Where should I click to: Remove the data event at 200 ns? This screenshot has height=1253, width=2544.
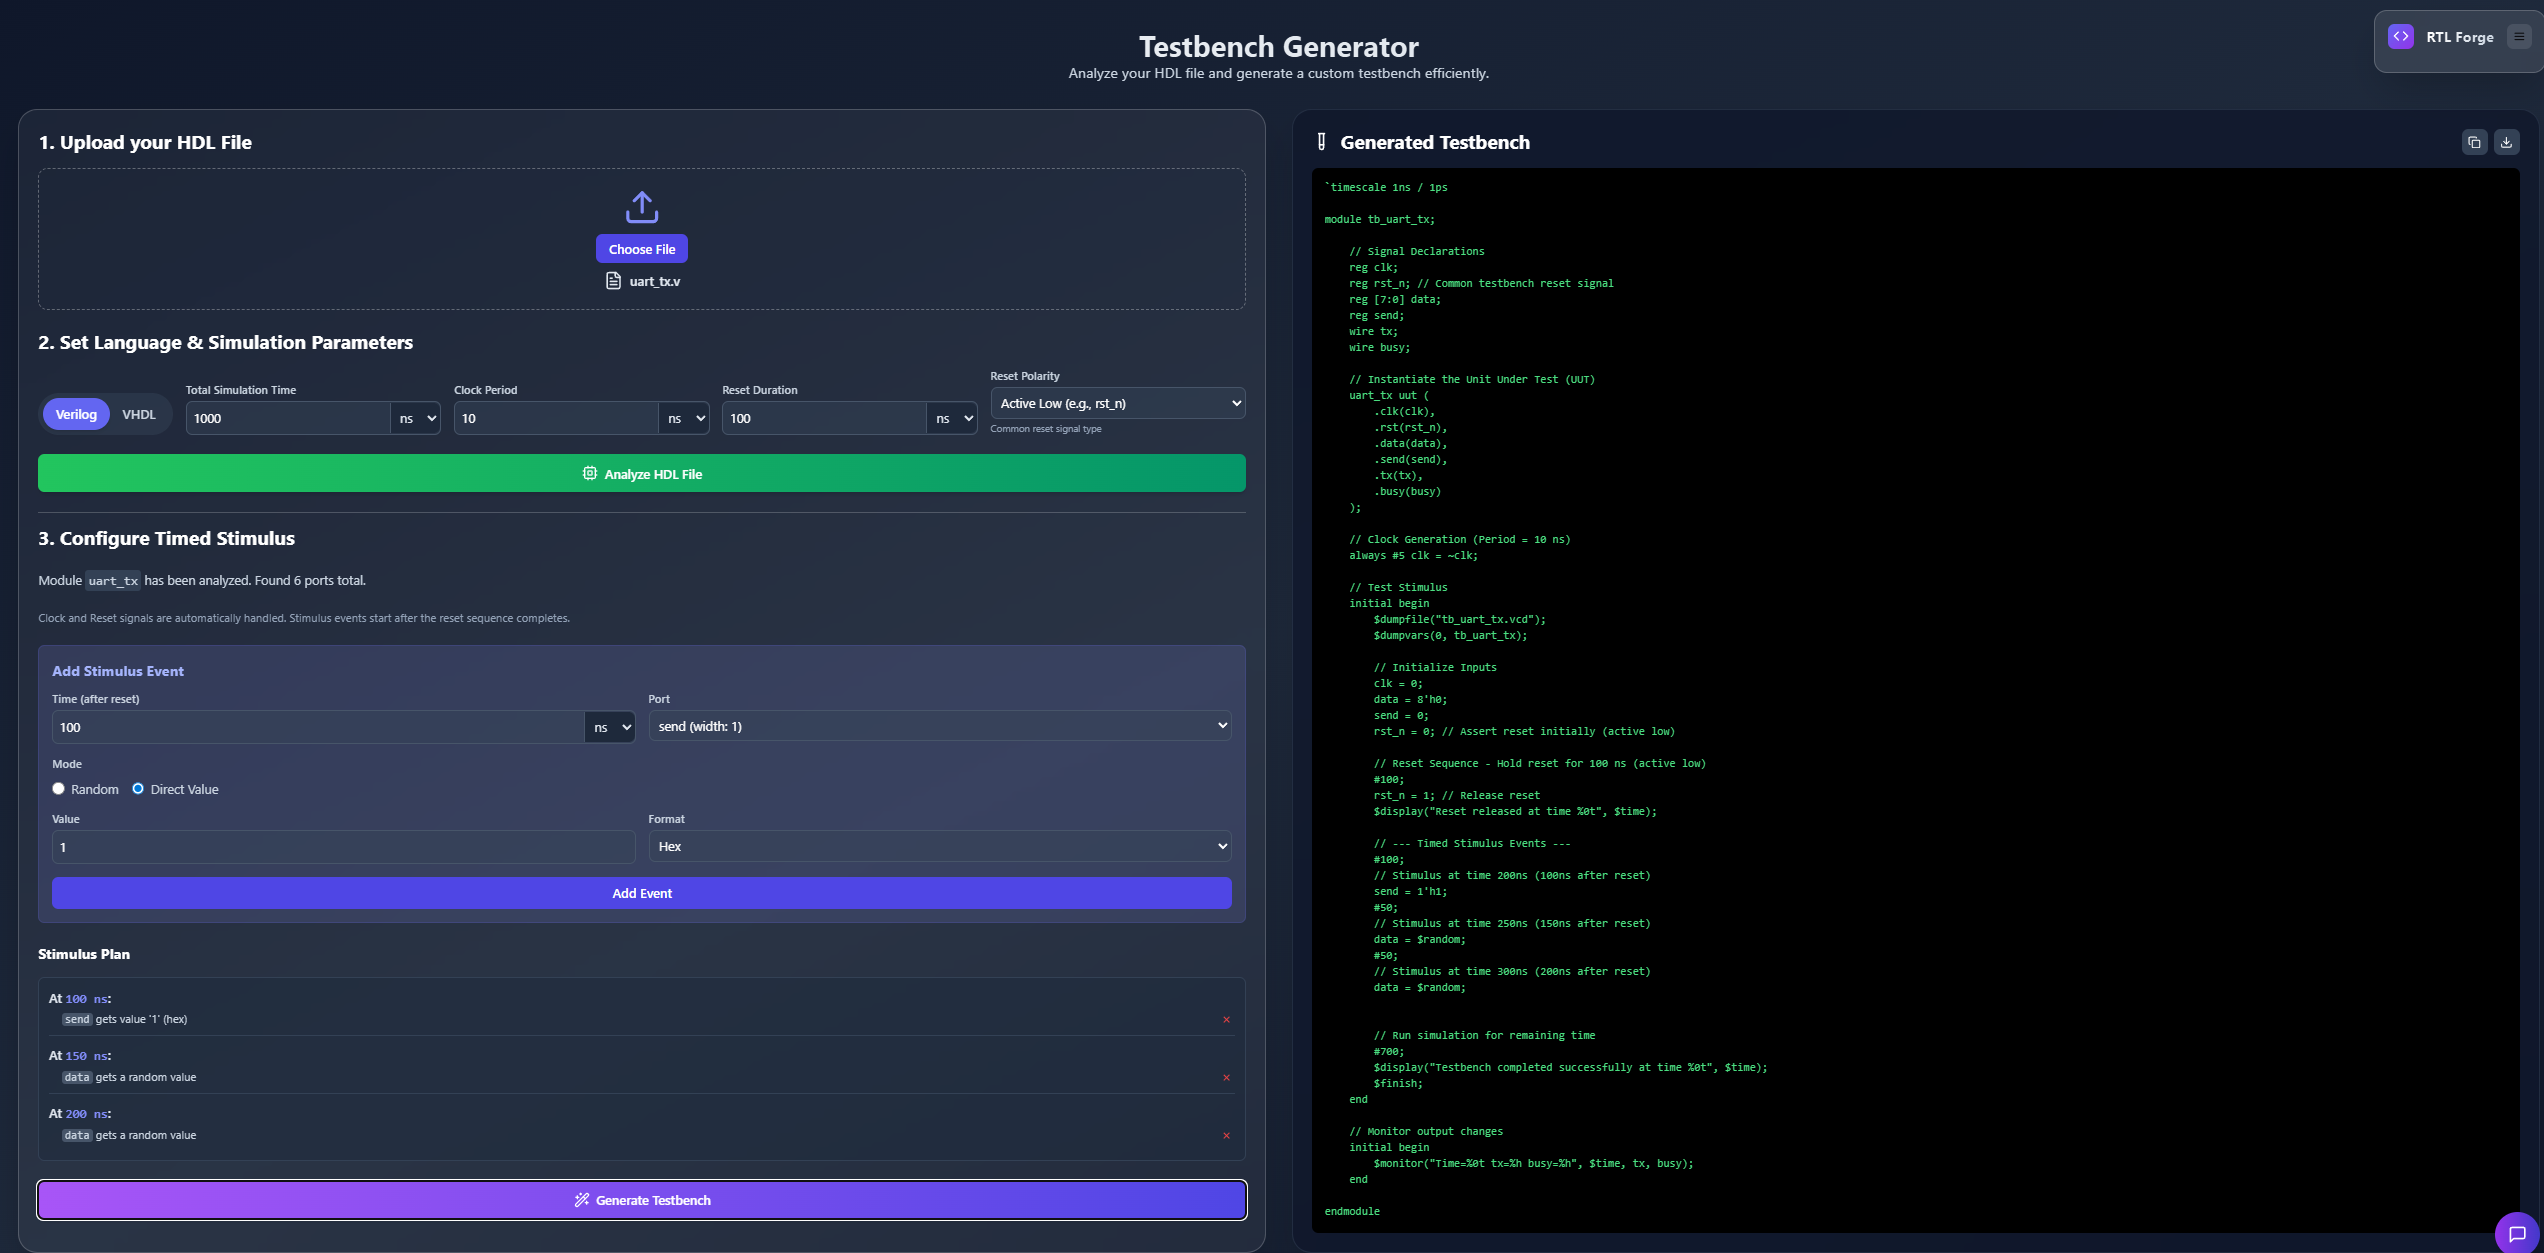tap(1226, 1135)
